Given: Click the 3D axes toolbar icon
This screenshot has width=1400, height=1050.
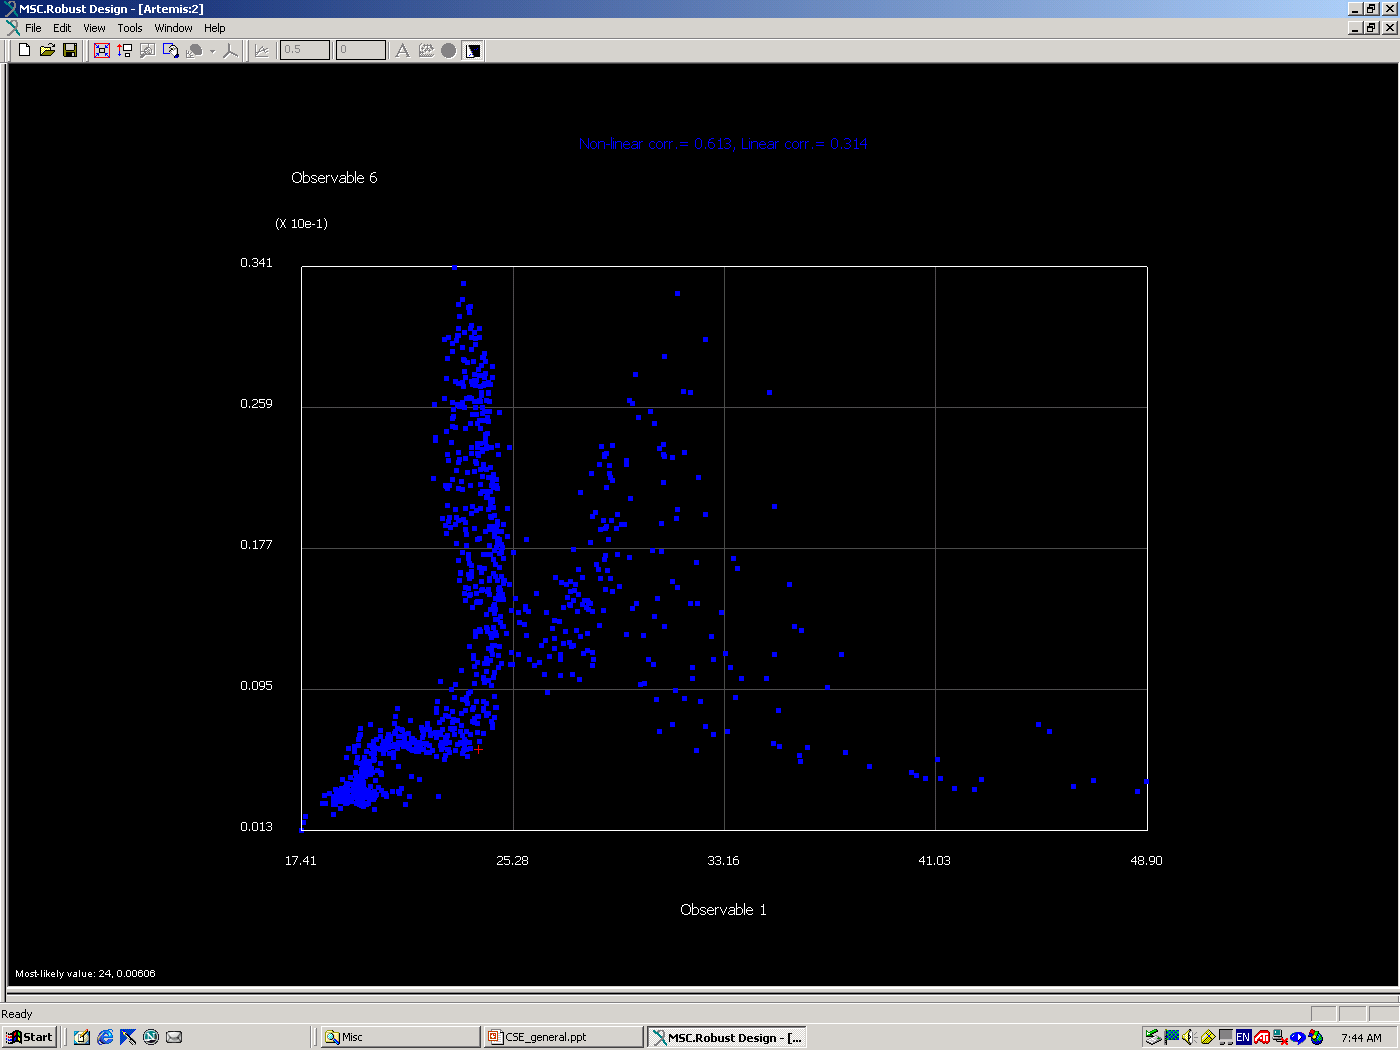Looking at the screenshot, I should [231, 50].
